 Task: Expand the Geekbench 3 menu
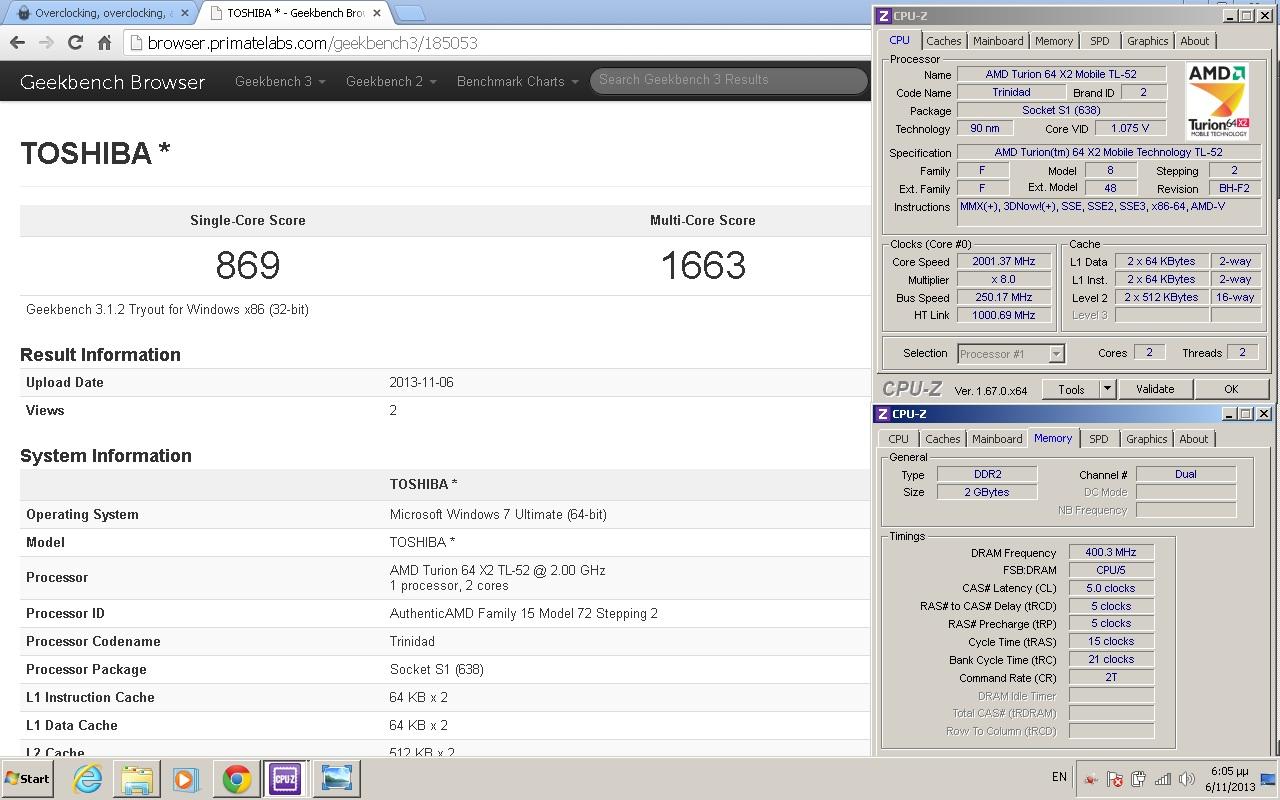[x=280, y=82]
